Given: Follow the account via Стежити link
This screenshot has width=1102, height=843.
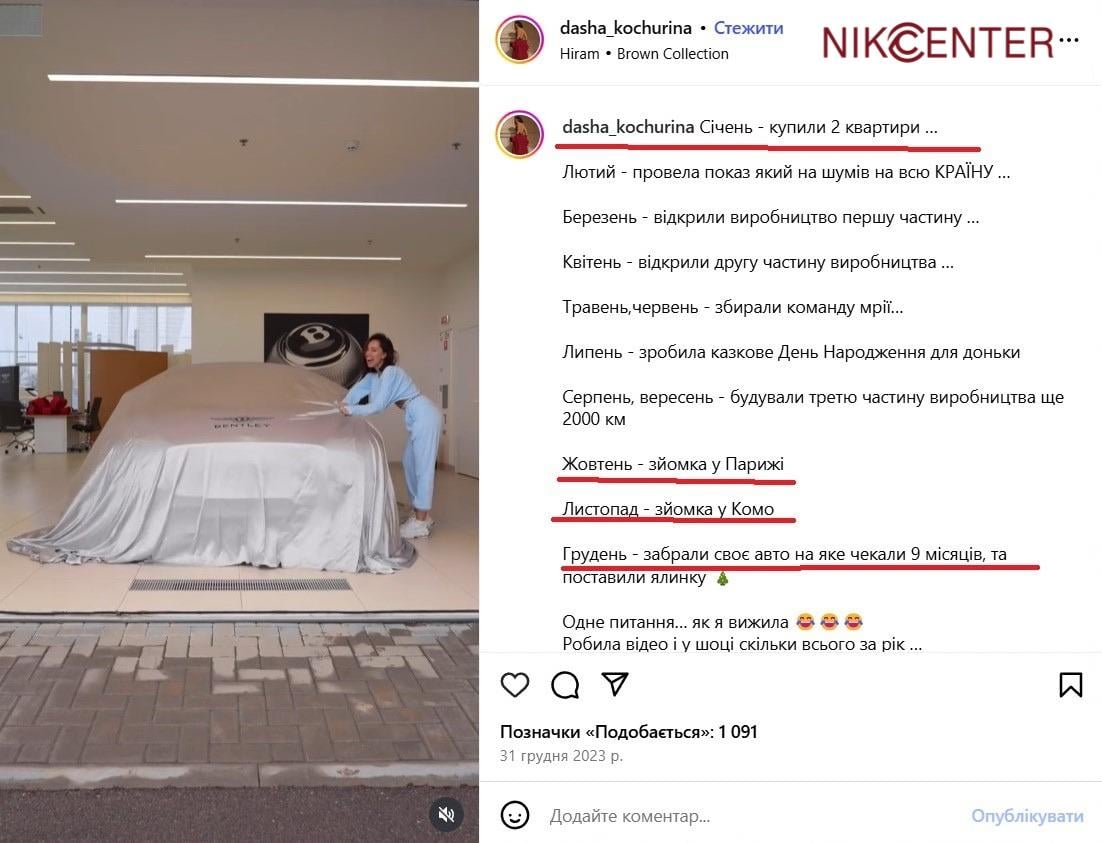Looking at the screenshot, I should coord(748,28).
